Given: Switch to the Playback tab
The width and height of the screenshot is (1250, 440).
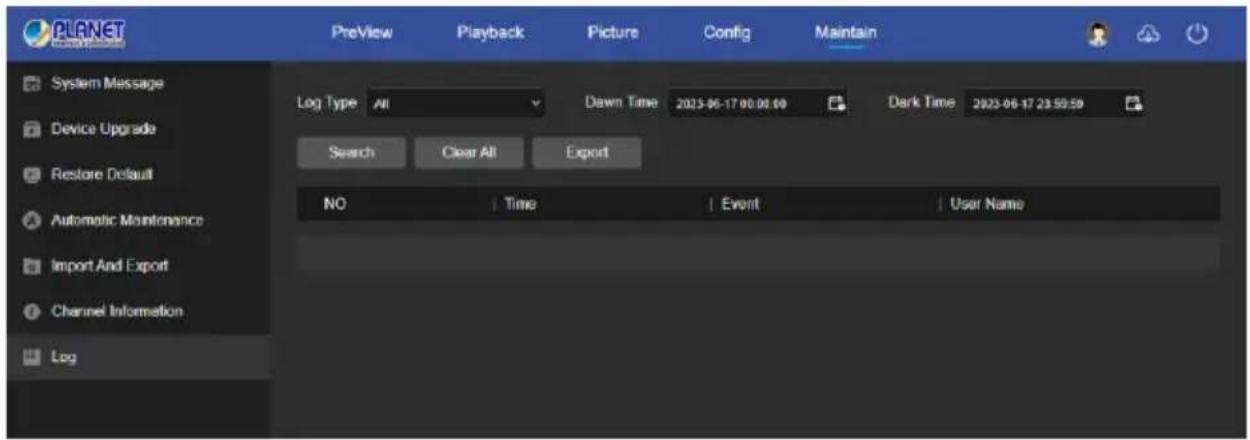Looking at the screenshot, I should coord(490,33).
